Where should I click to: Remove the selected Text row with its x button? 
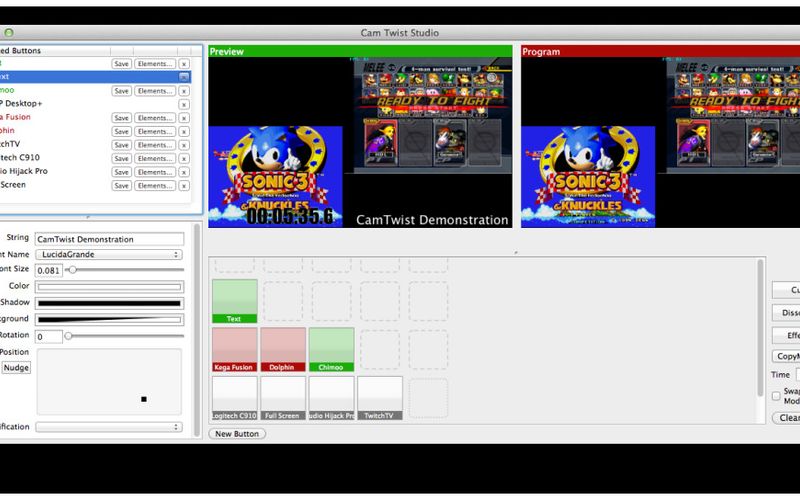pyautogui.click(x=184, y=77)
